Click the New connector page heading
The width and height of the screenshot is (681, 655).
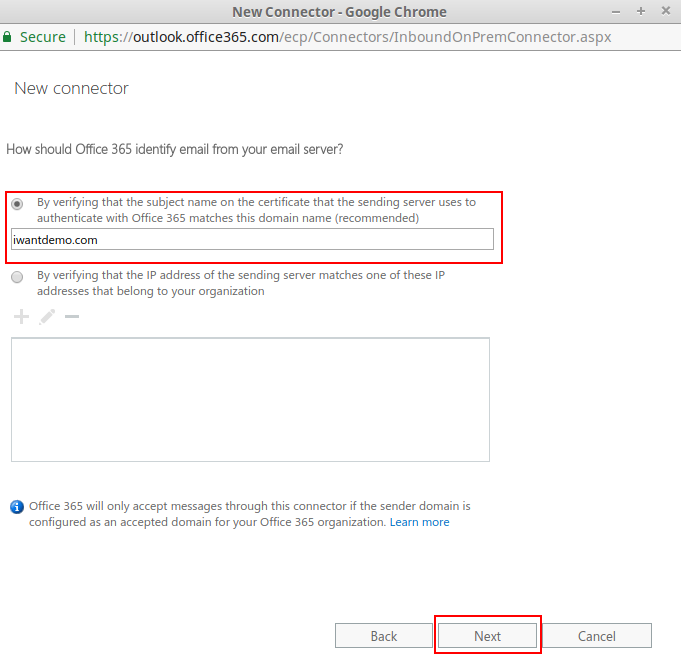[71, 88]
